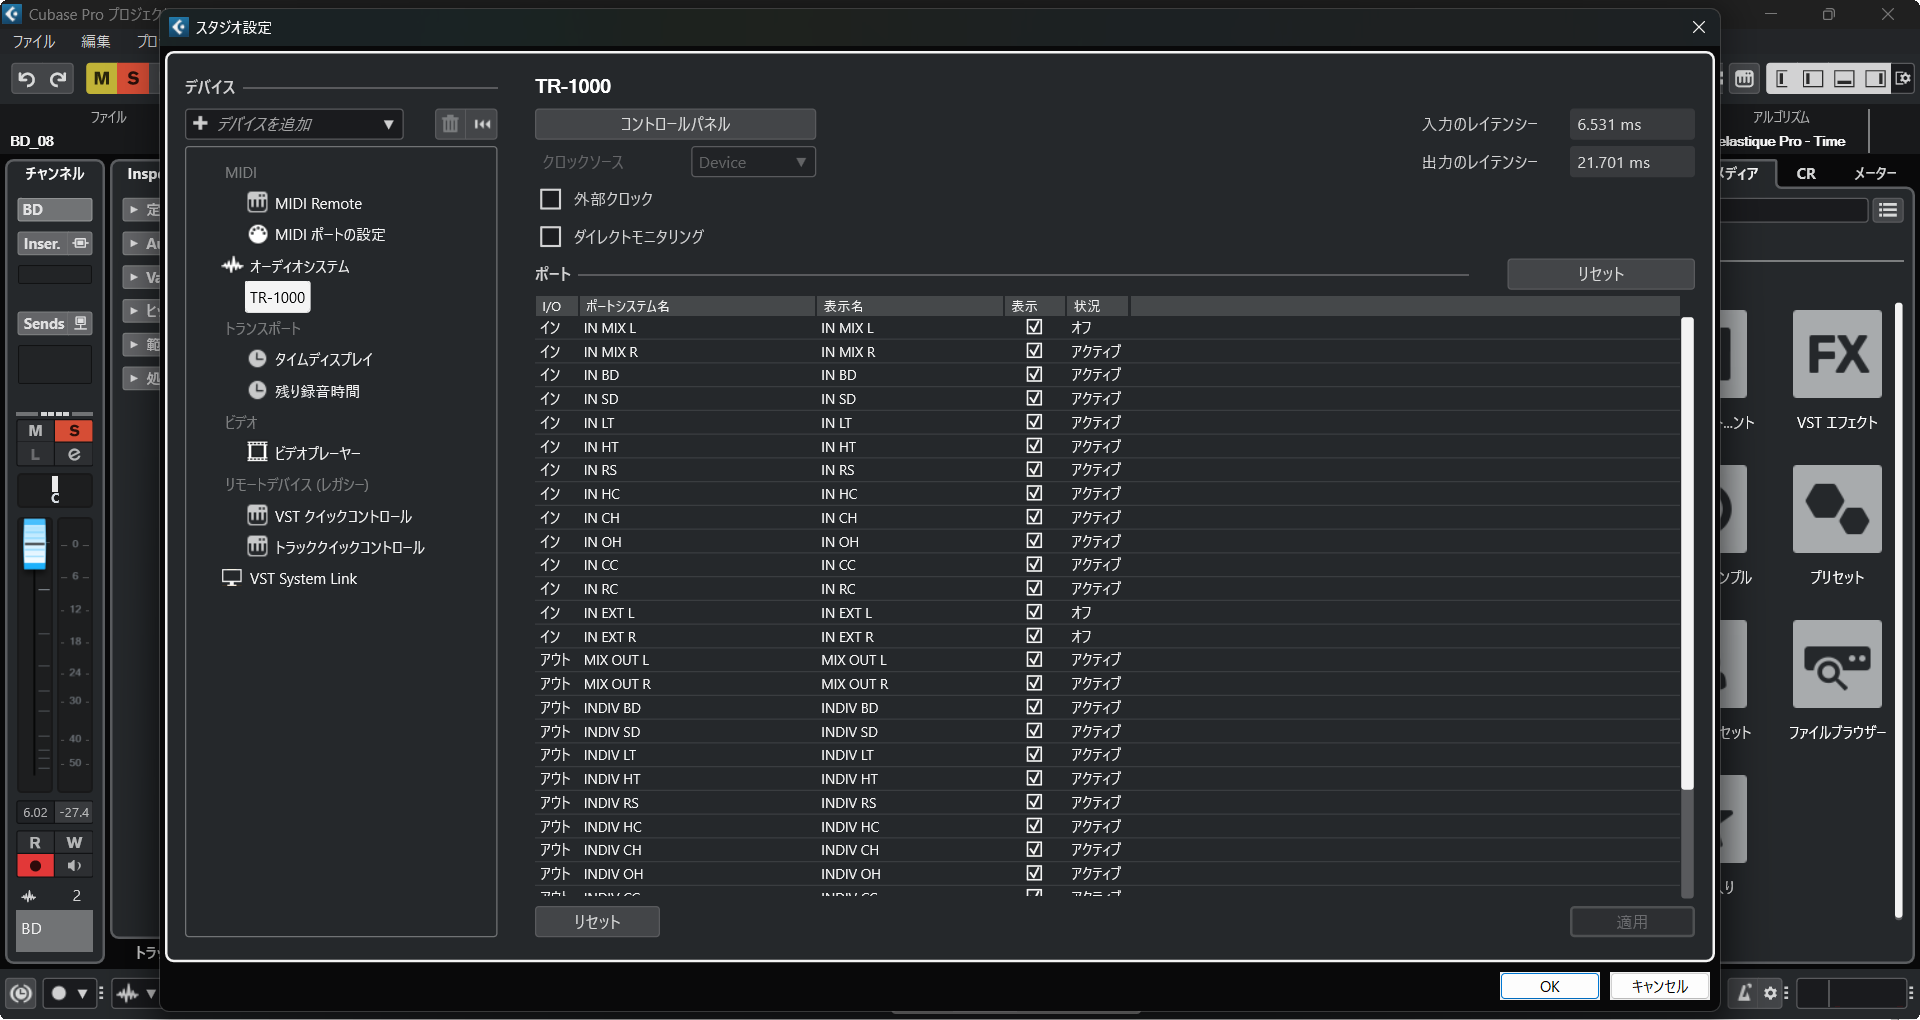The height and width of the screenshot is (1020, 1920).
Task: Select ビデオプレーヤー in the device list
Action: [317, 453]
